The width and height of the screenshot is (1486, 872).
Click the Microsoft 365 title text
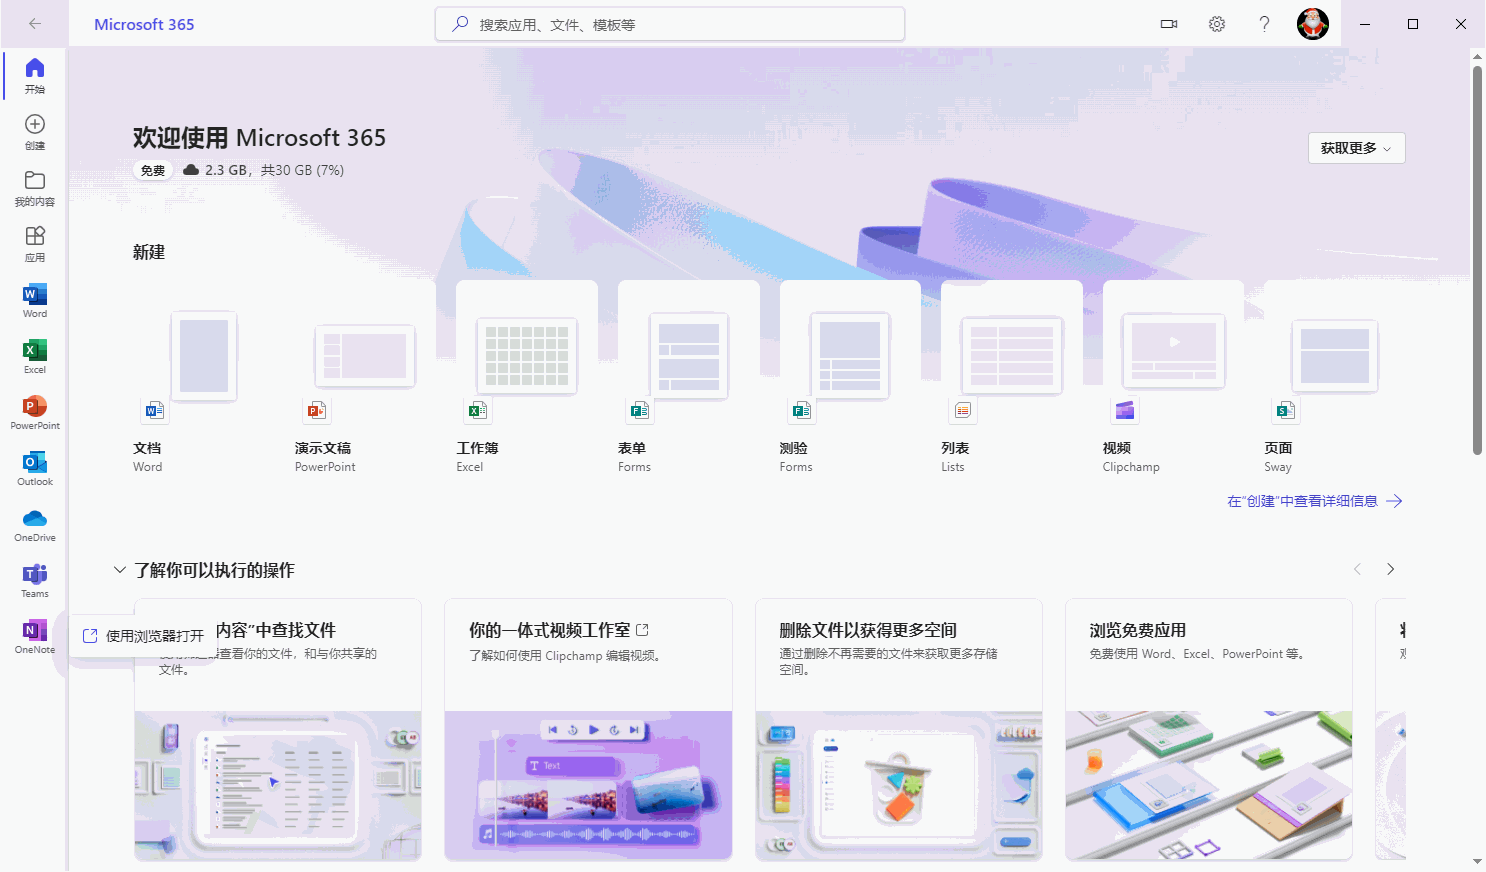(144, 24)
